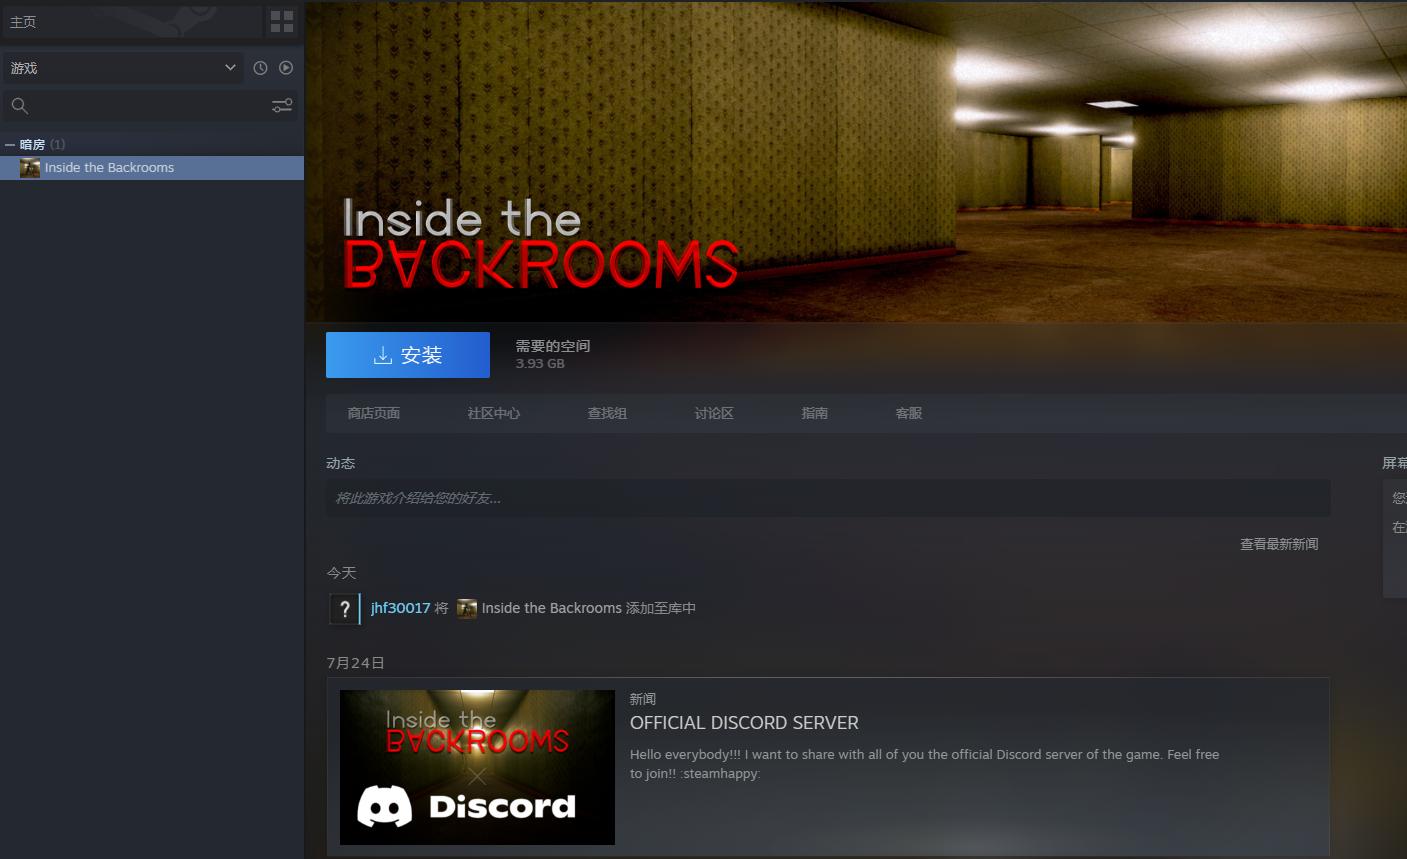Click the activity share text field
The height and width of the screenshot is (859, 1407).
[x=828, y=498]
